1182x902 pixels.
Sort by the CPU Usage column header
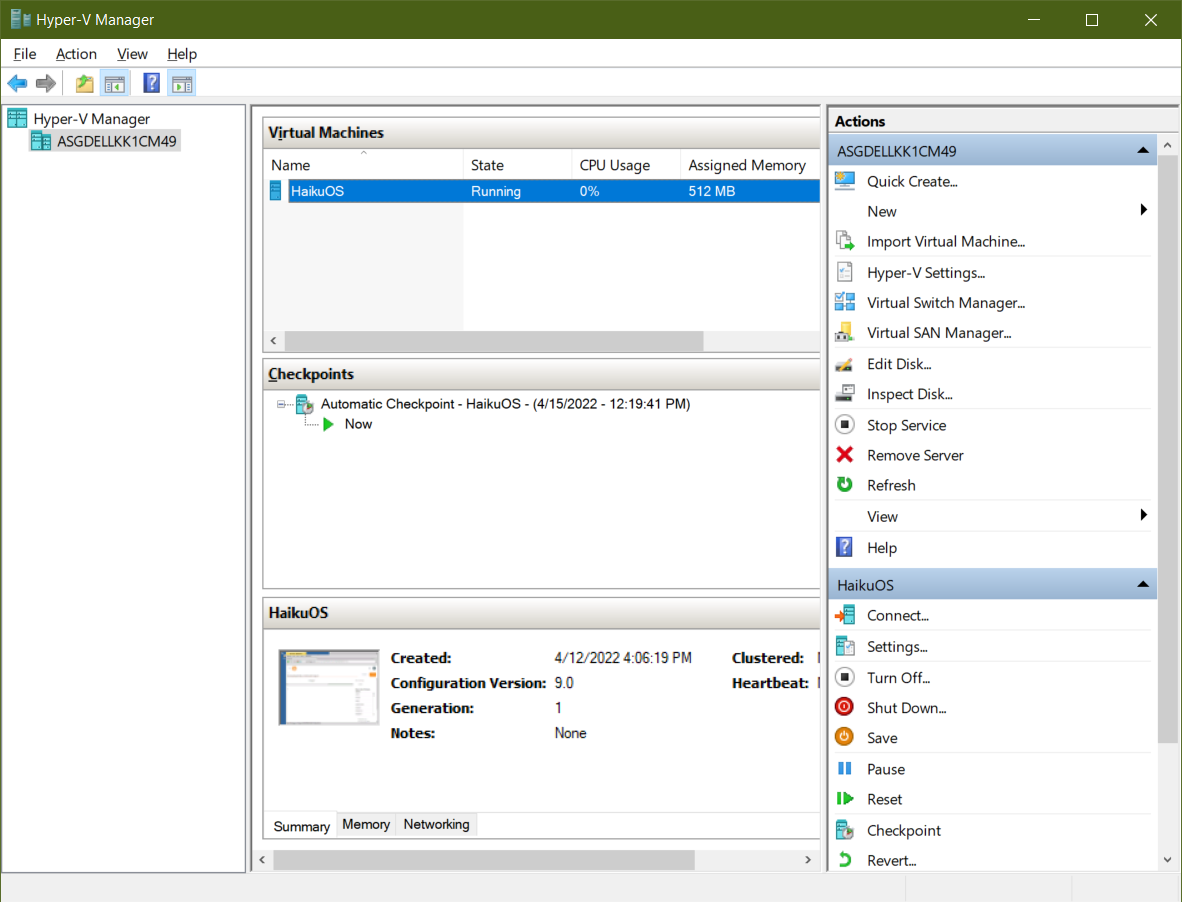tap(626, 165)
